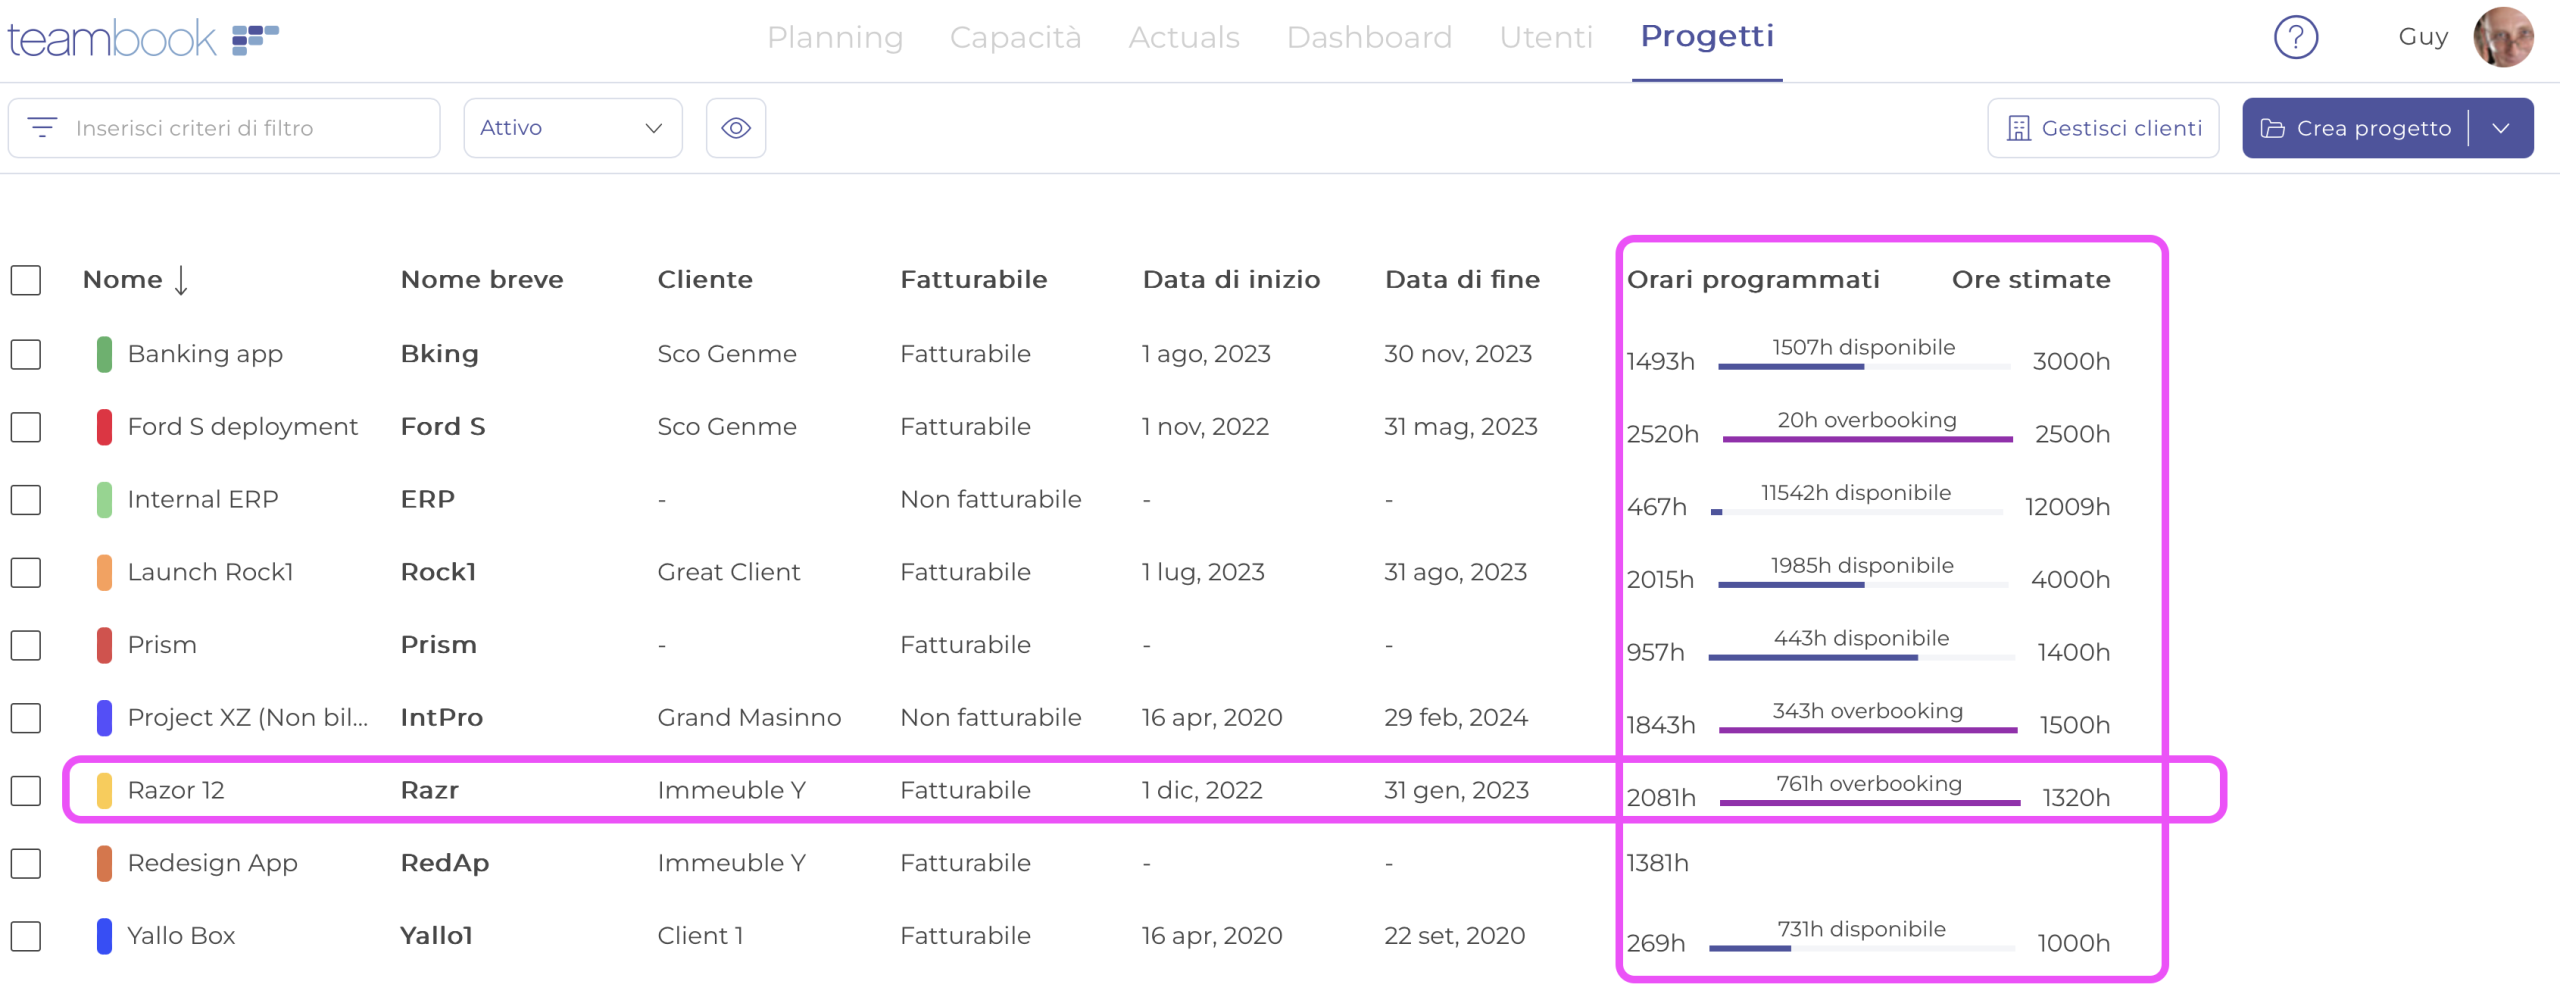
Task: Switch to the Planning tab
Action: click(836, 37)
